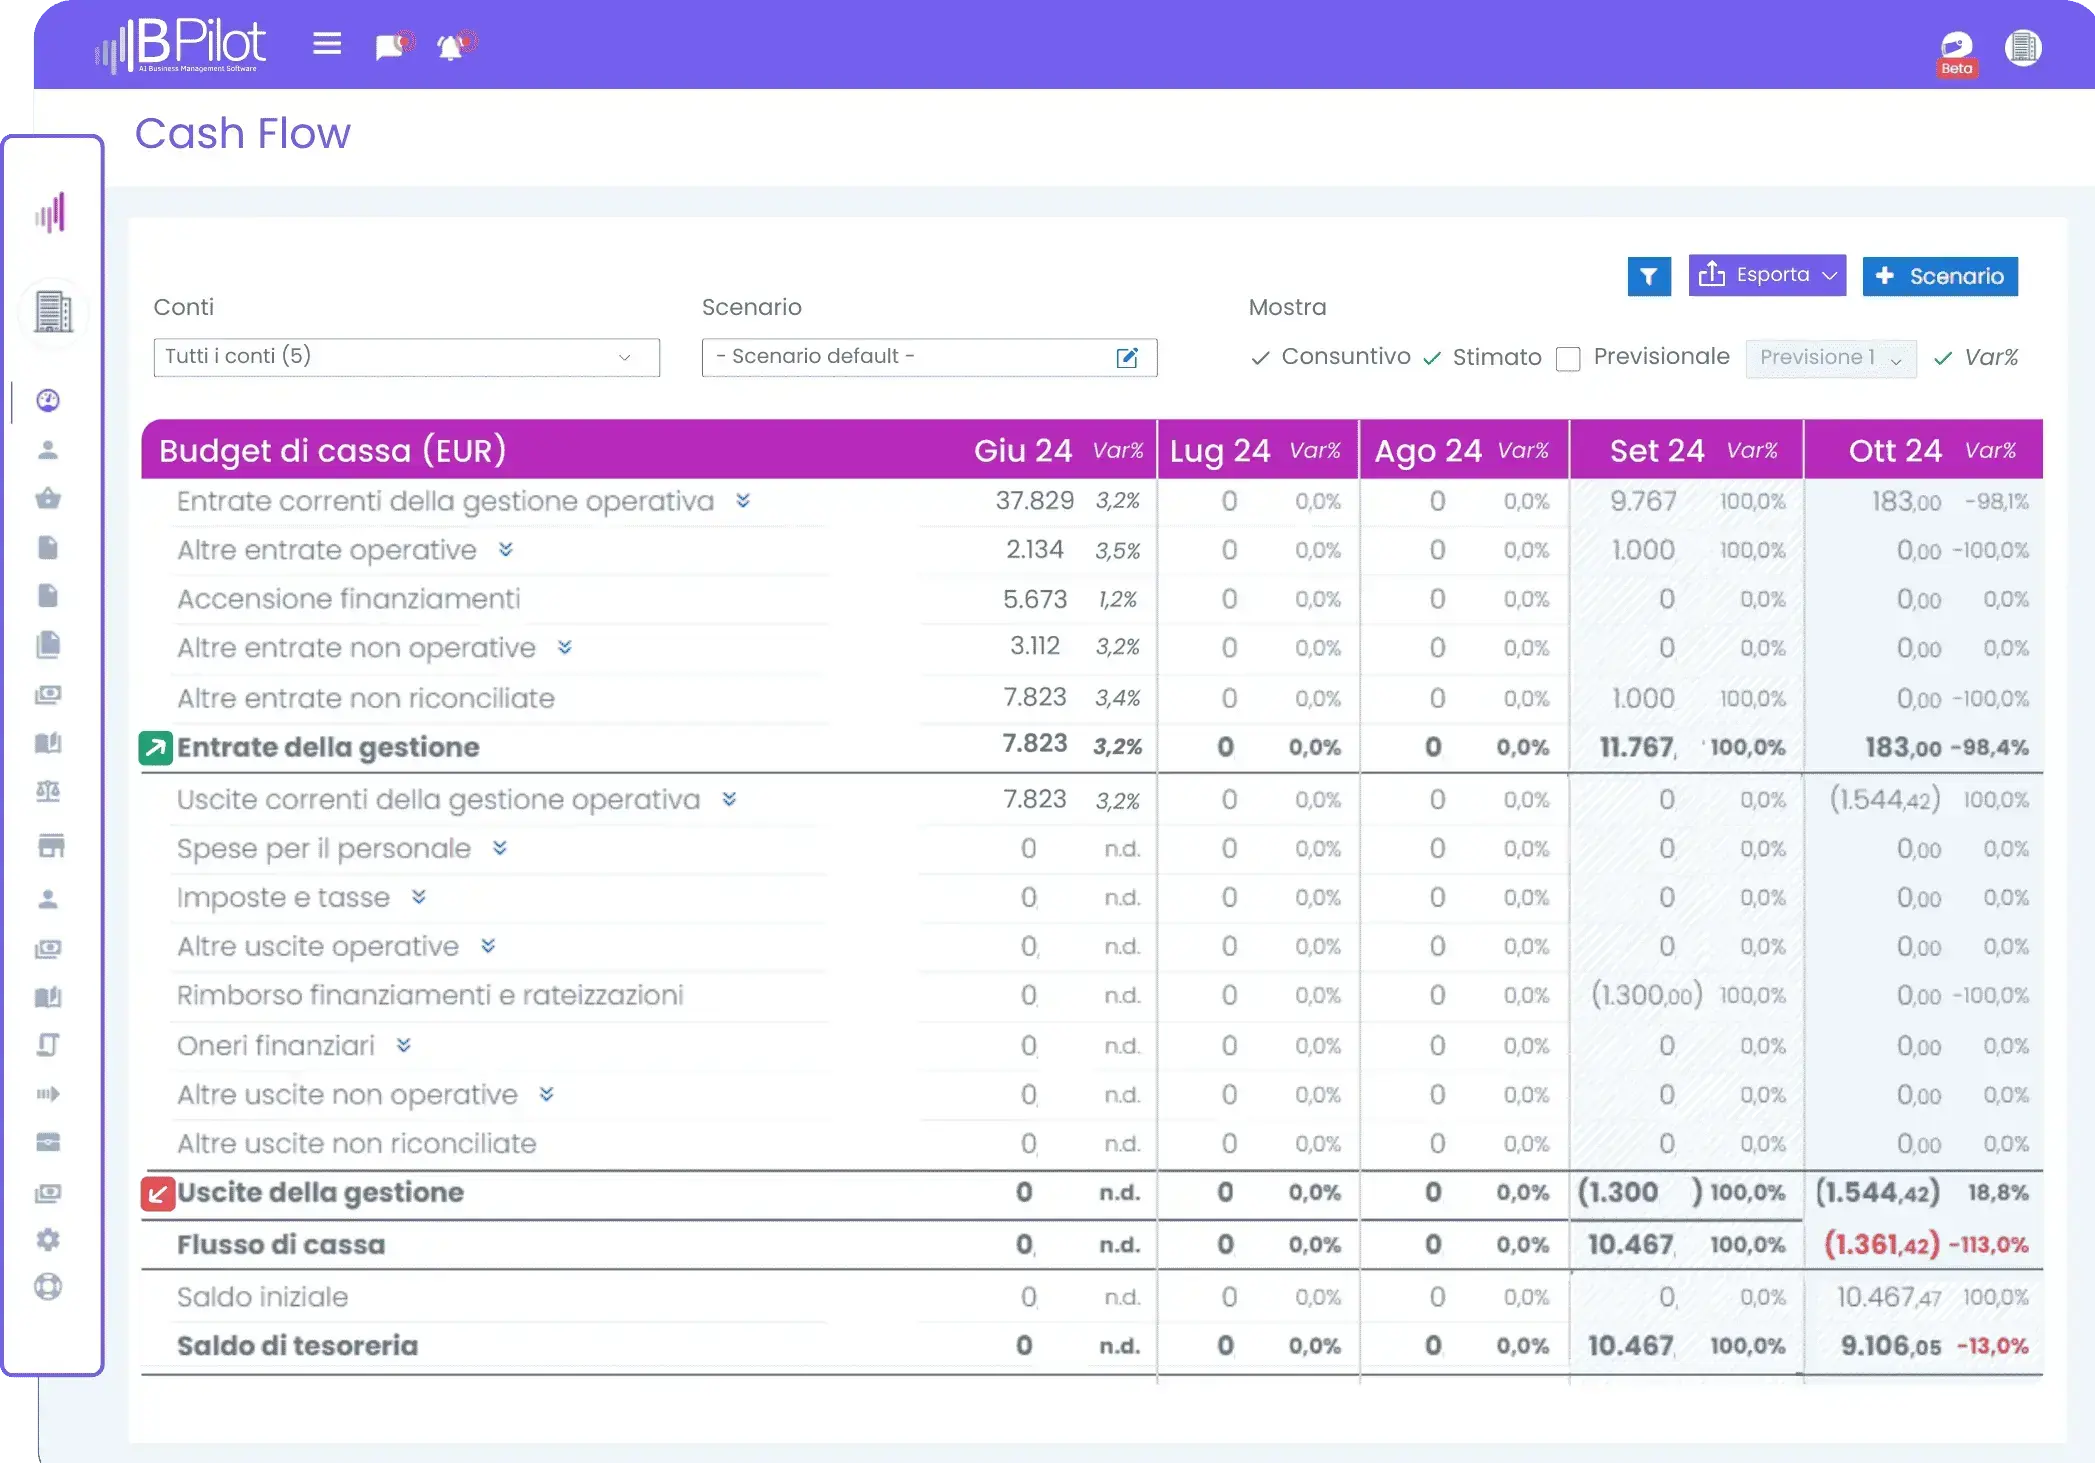Viewport: 2095px width, 1463px height.
Task: Click the 9.106,05 treasury balance value
Action: point(1891,1346)
